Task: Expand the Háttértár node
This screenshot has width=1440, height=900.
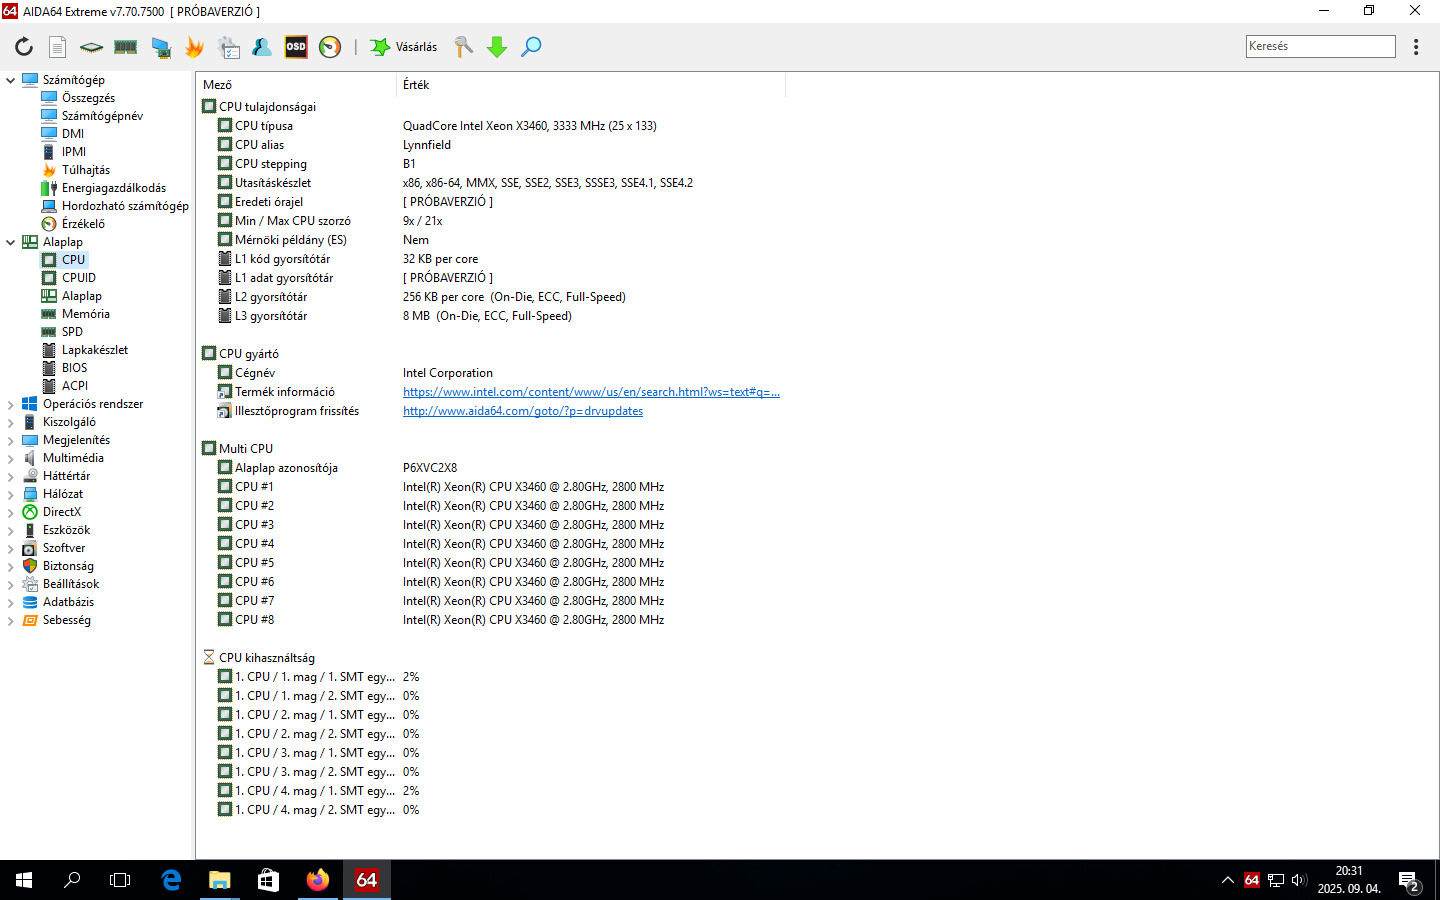Action: pyautogui.click(x=11, y=476)
